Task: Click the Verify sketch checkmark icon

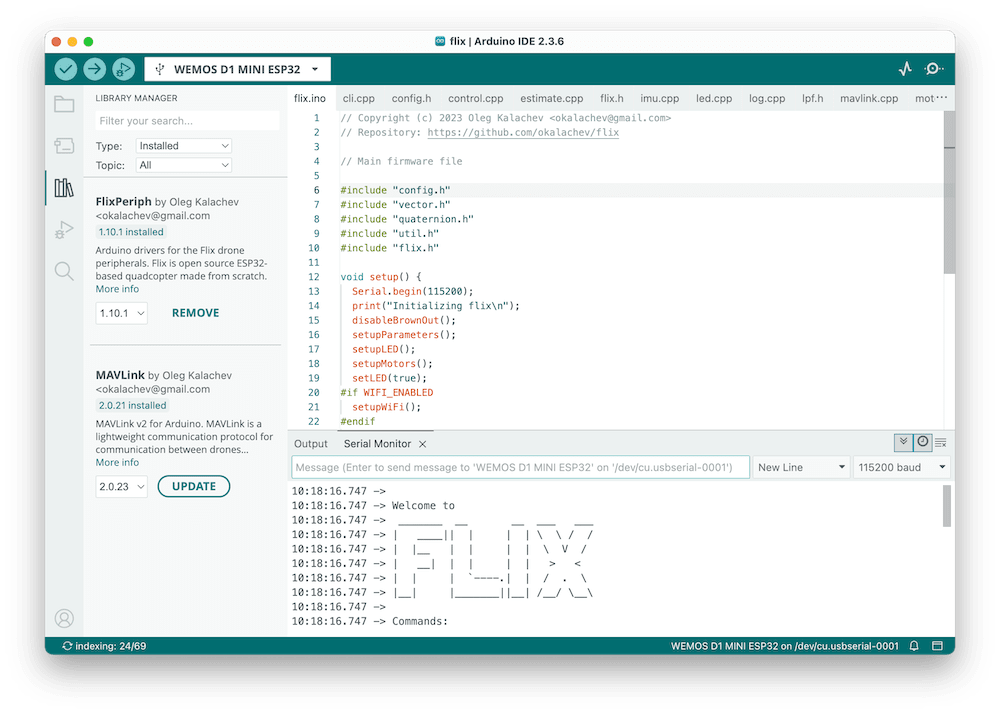Action: pos(65,69)
